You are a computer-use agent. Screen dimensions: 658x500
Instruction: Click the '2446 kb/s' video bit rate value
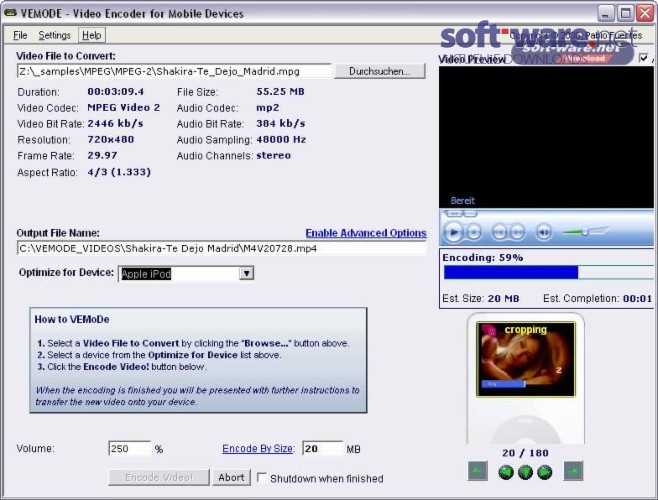pos(115,123)
